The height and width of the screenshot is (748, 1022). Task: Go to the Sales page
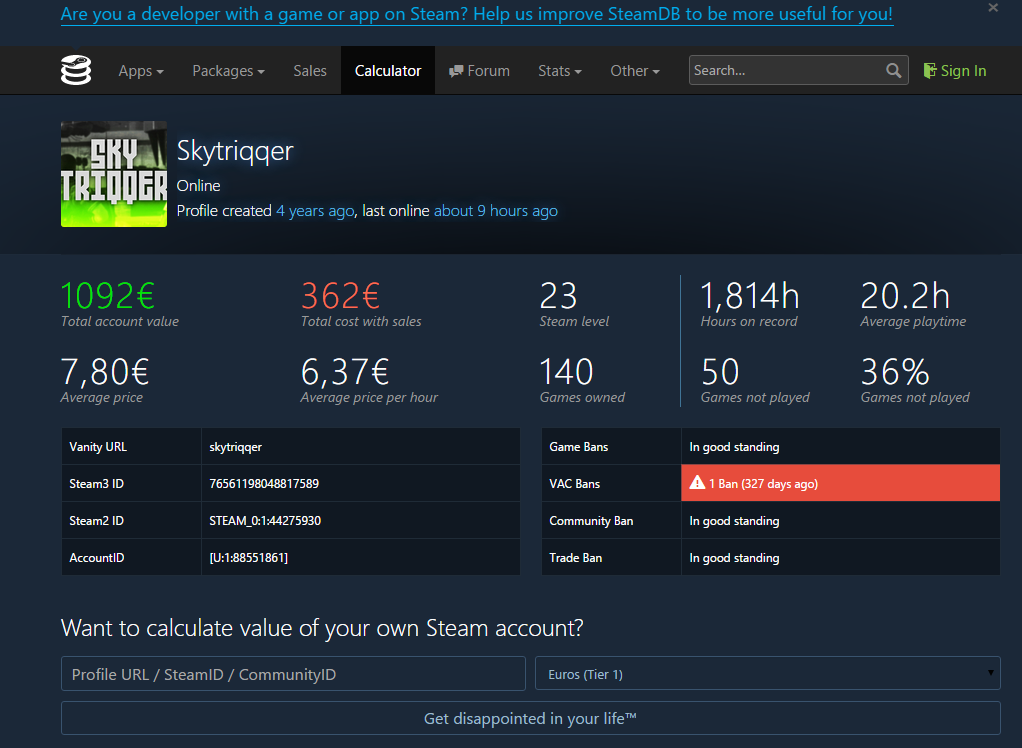(310, 70)
